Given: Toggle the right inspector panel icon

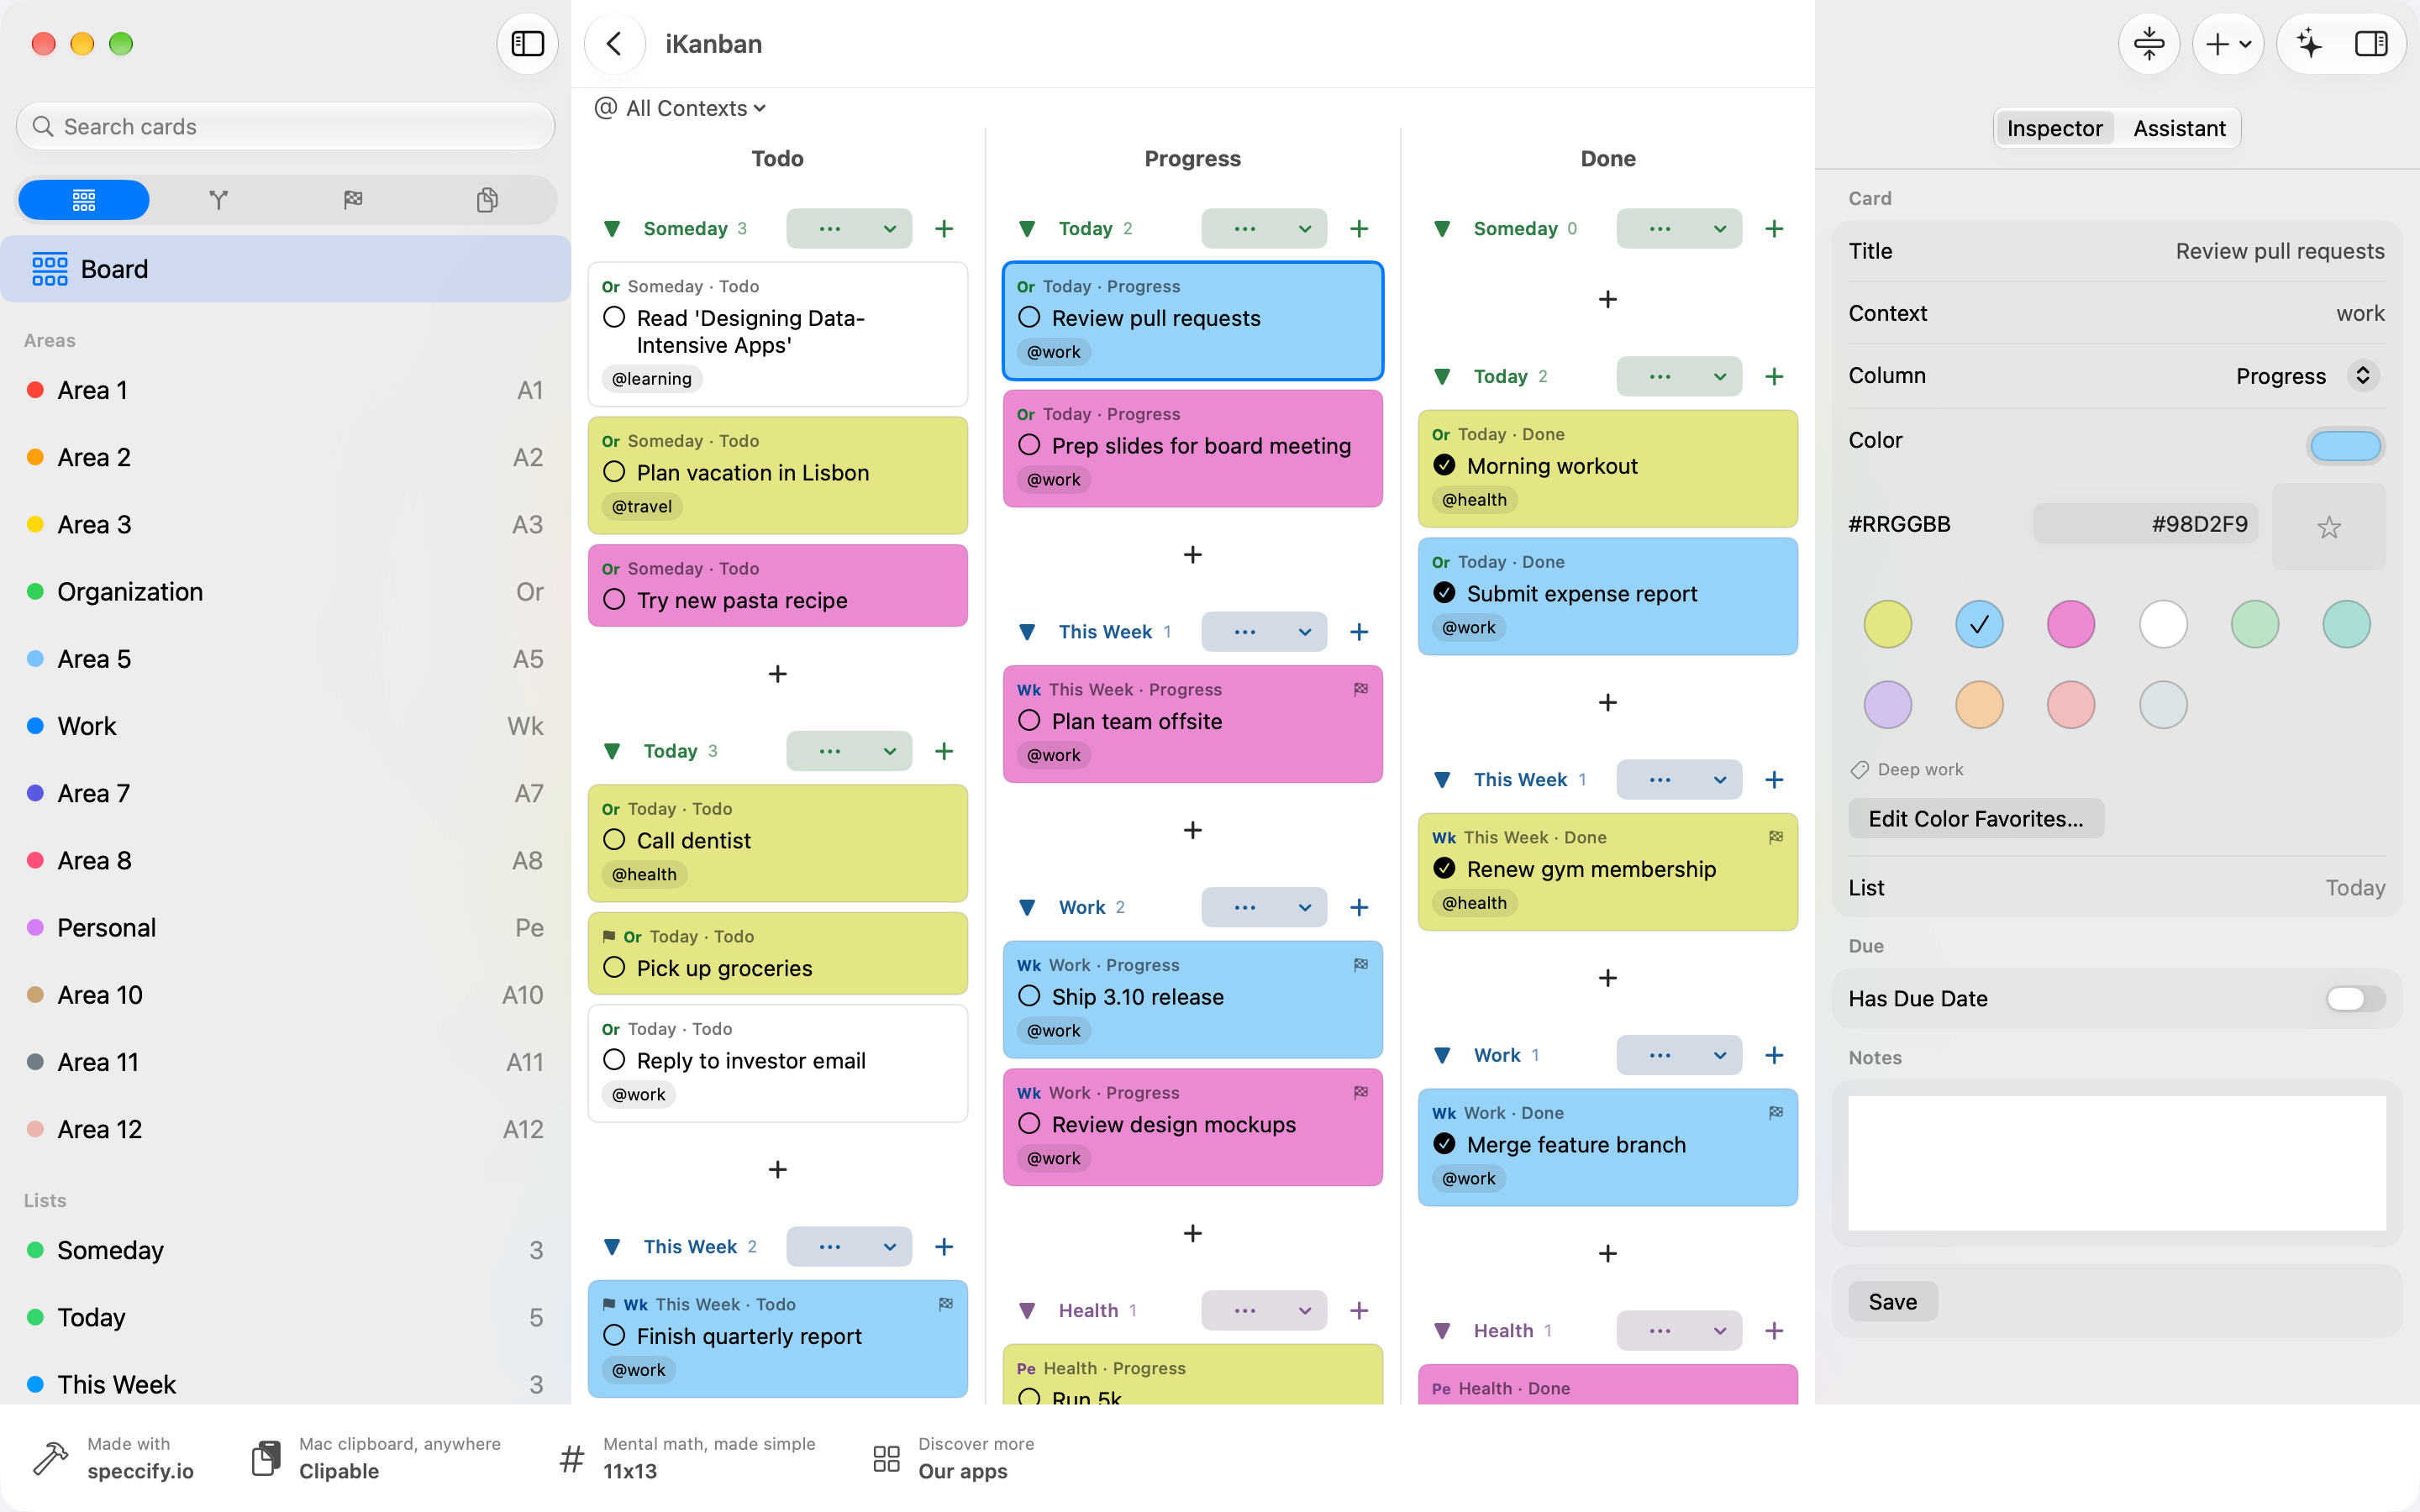Looking at the screenshot, I should pos(2371,44).
